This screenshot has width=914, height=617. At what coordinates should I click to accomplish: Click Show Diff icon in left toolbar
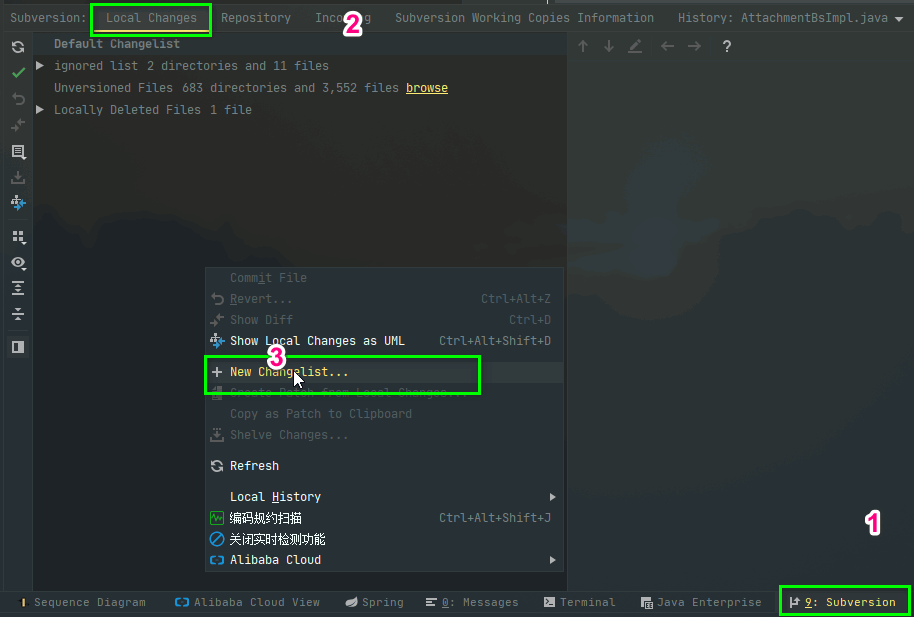[x=18, y=125]
